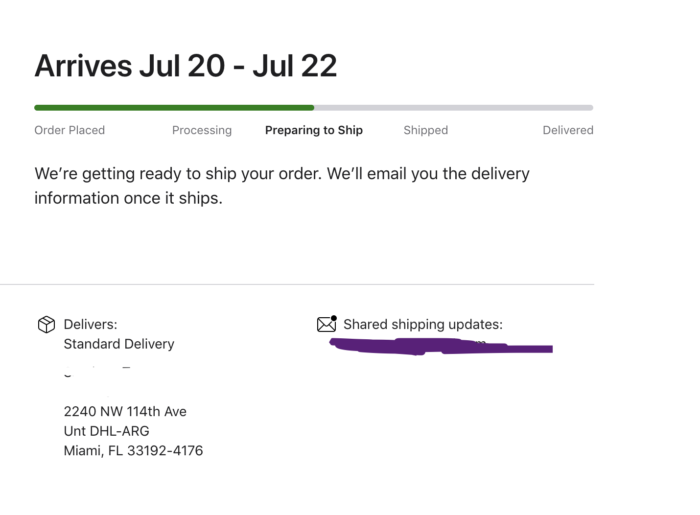Click the Miami, FL 33192-4176 line

(133, 451)
